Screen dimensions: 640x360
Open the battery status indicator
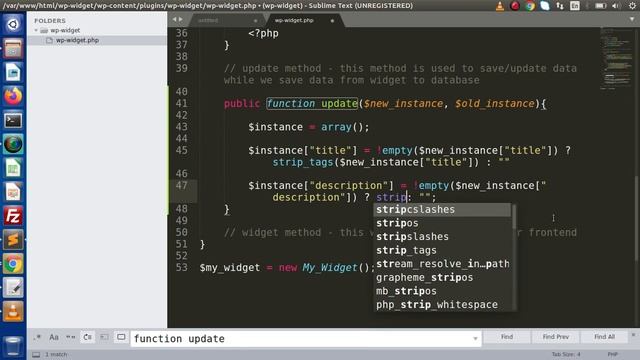(600, 6)
